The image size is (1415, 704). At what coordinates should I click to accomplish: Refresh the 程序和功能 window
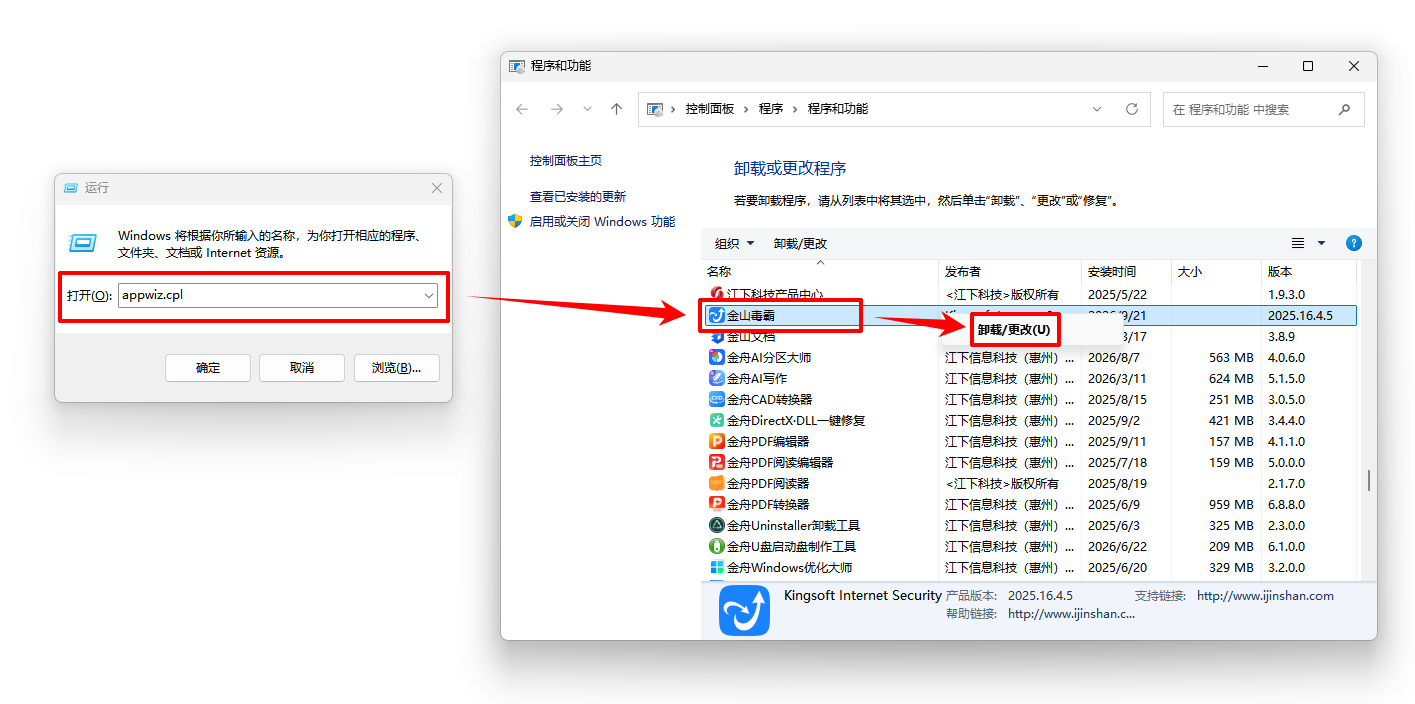coord(1132,109)
